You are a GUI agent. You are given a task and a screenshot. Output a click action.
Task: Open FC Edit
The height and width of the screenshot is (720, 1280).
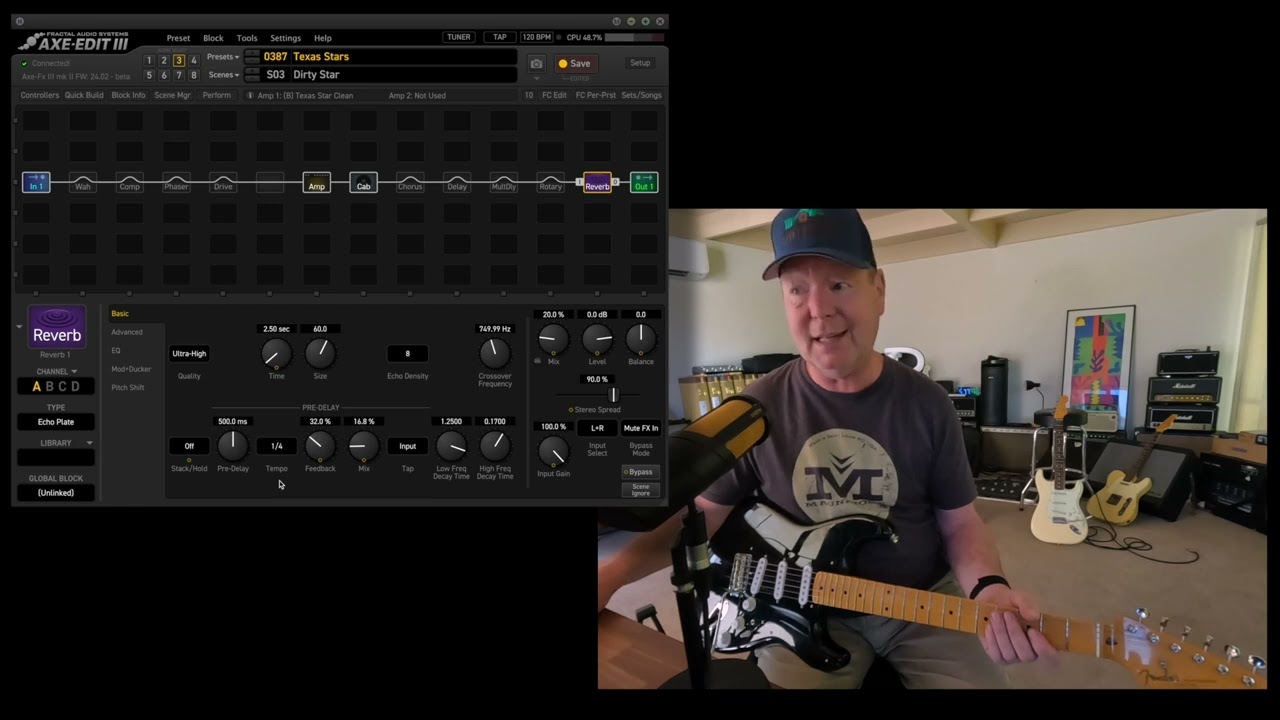[x=554, y=95]
